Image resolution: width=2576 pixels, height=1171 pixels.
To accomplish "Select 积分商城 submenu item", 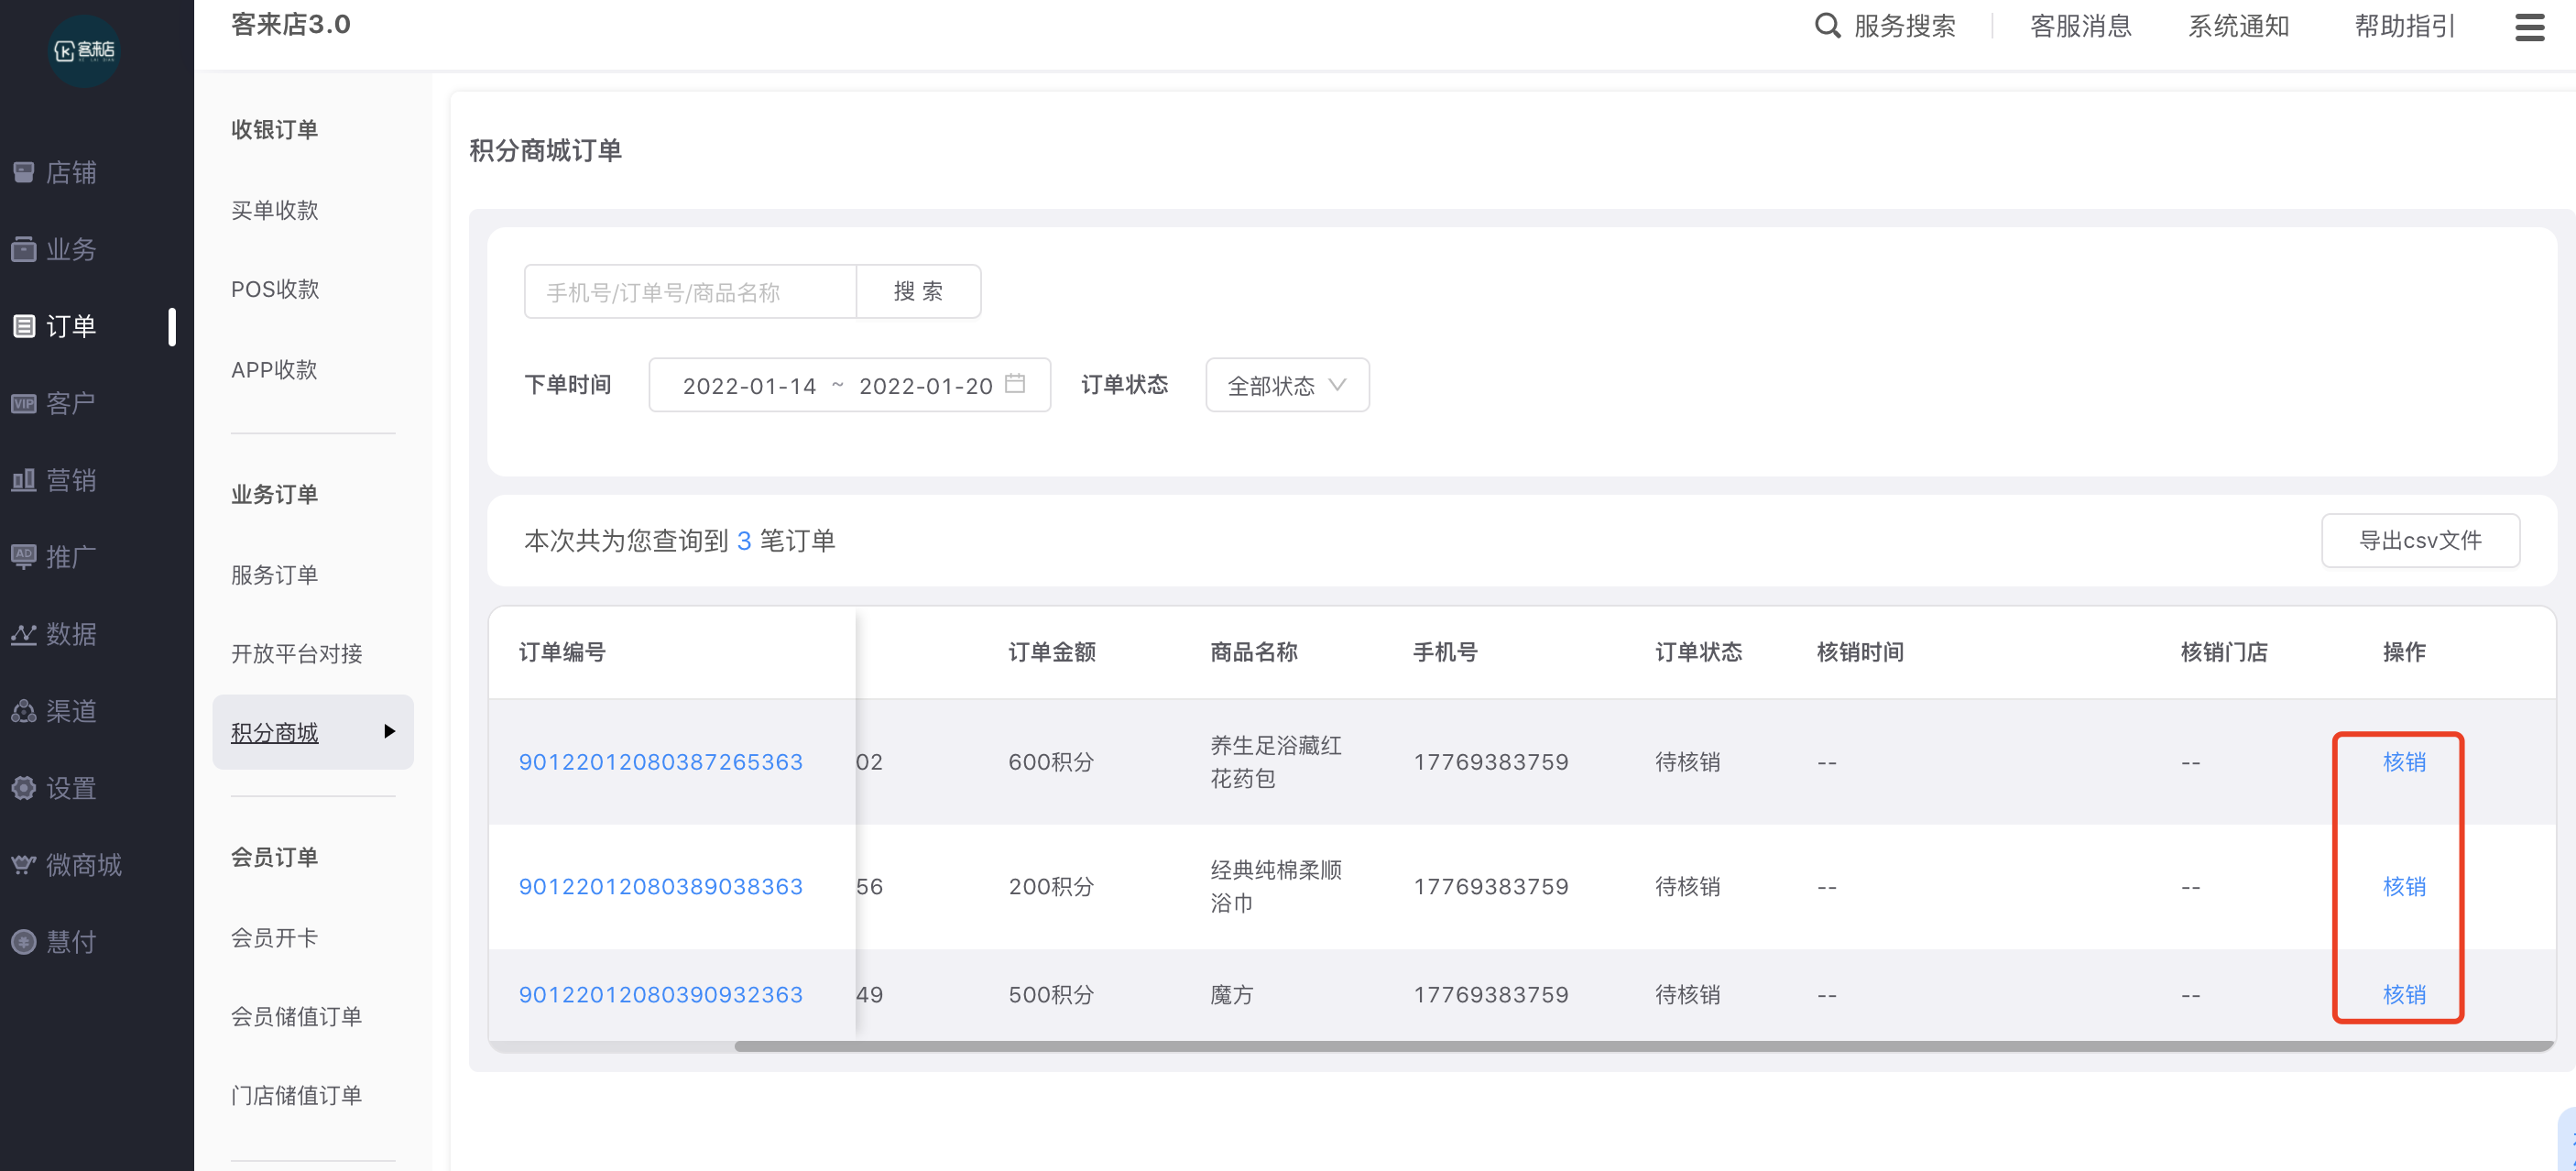I will (x=313, y=732).
